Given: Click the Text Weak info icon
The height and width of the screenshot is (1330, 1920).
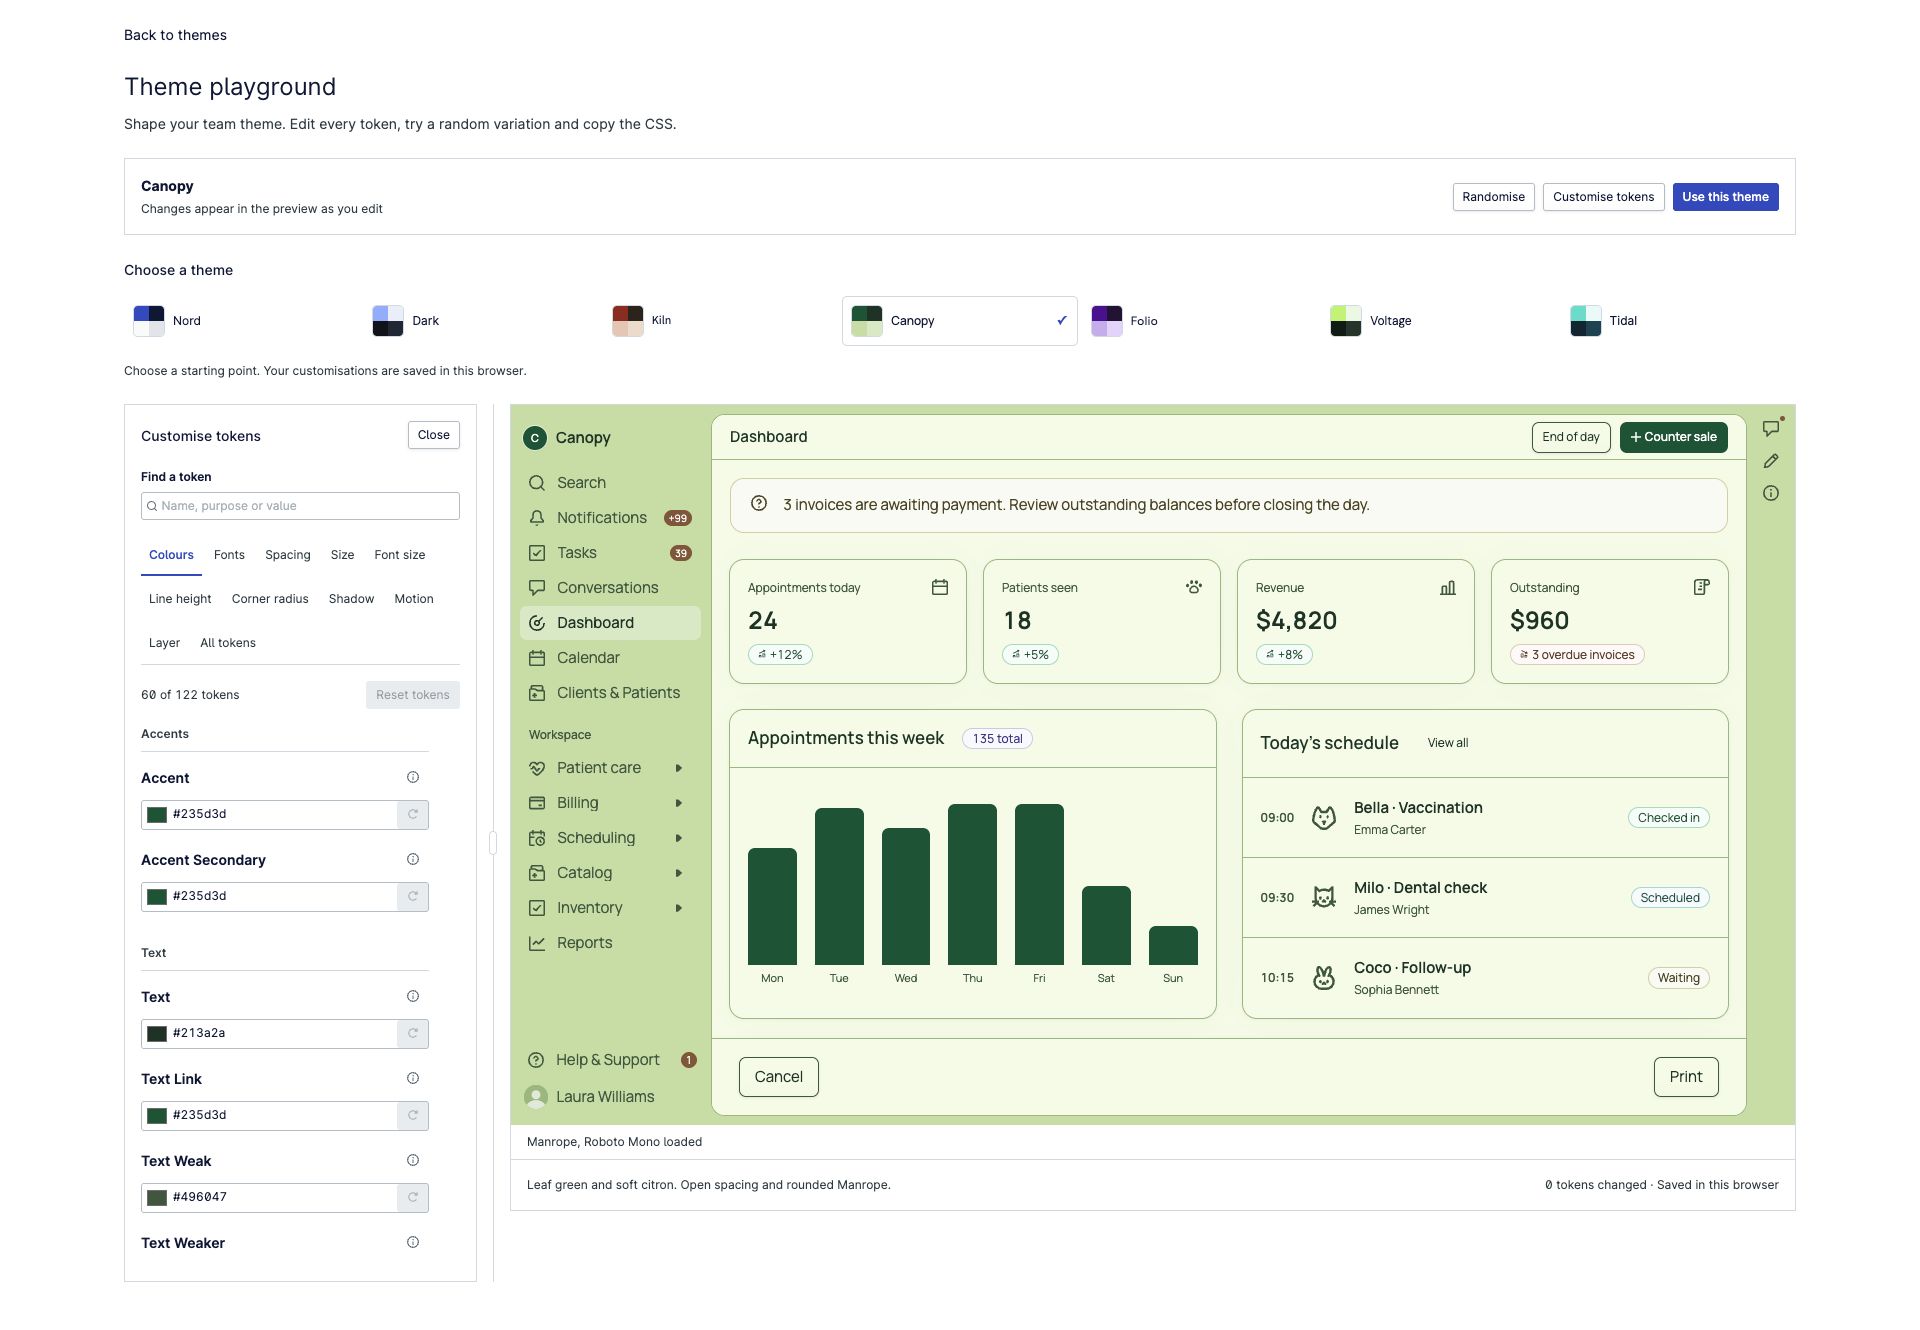Looking at the screenshot, I should tap(413, 1160).
